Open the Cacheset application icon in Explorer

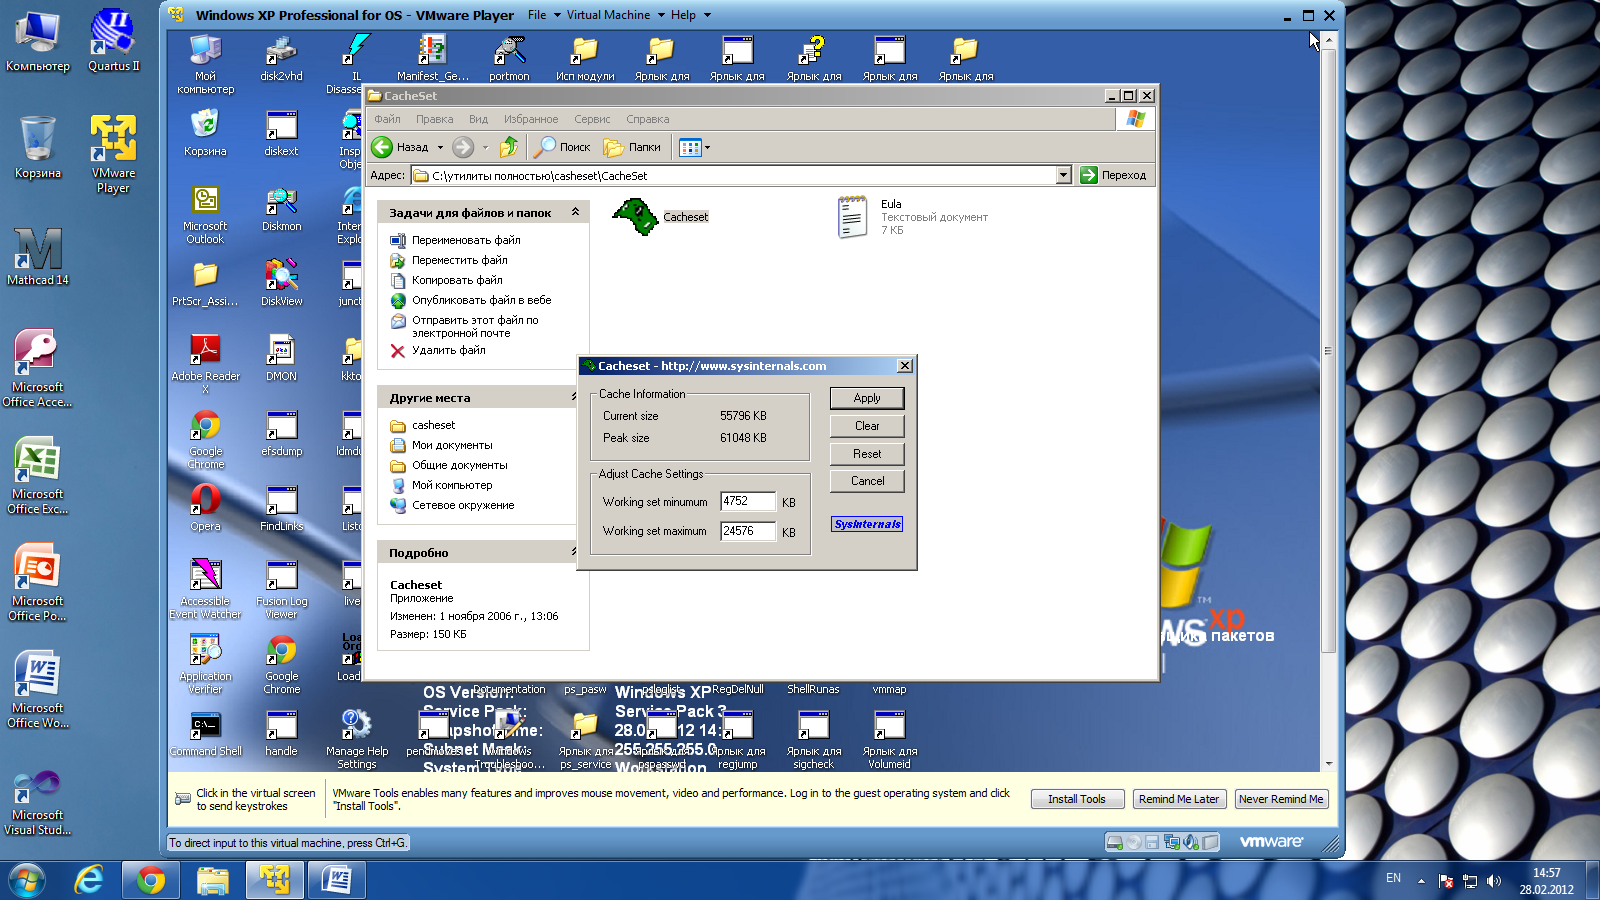pyautogui.click(x=635, y=216)
